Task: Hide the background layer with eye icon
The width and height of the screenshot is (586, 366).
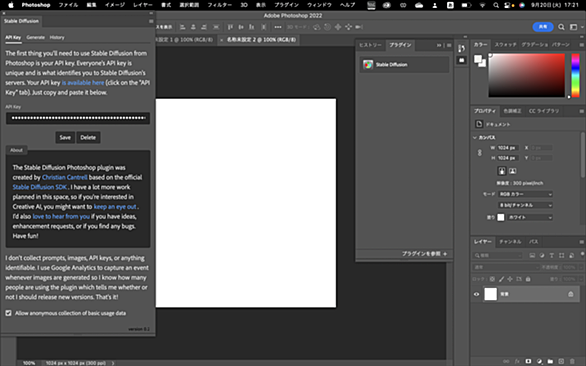Action: coord(476,294)
